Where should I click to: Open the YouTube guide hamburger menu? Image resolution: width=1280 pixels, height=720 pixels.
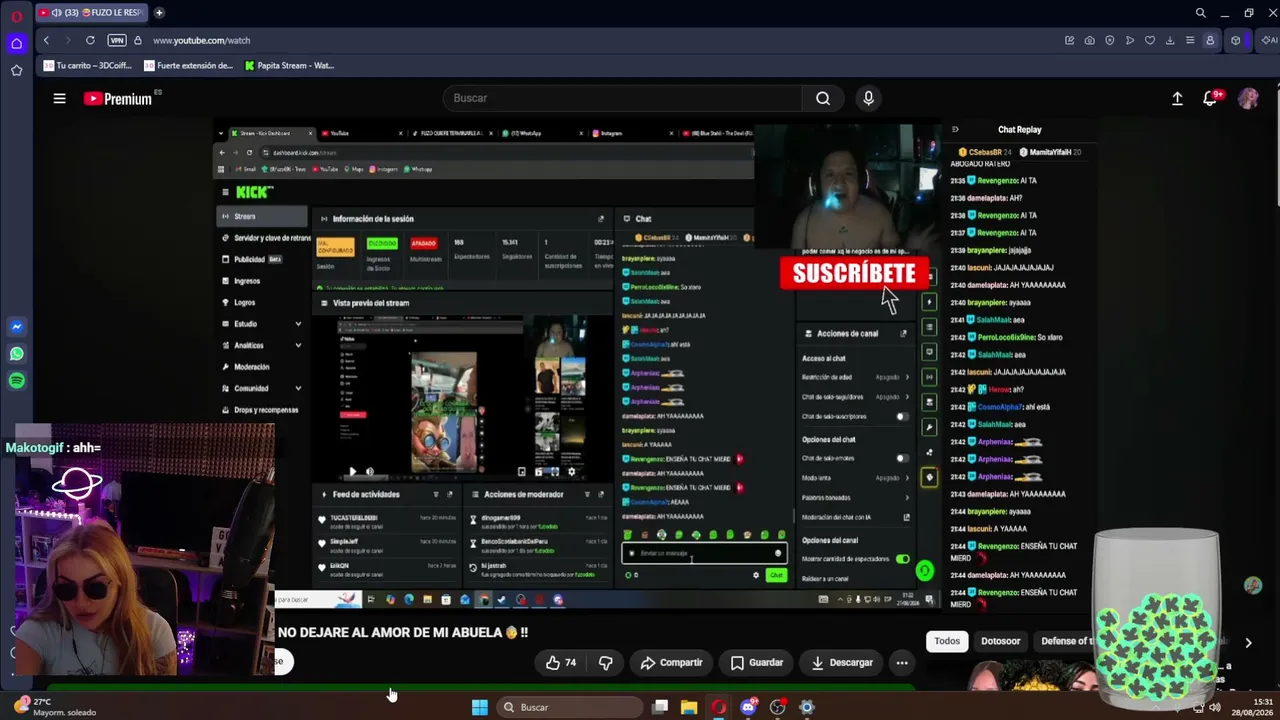(x=59, y=98)
